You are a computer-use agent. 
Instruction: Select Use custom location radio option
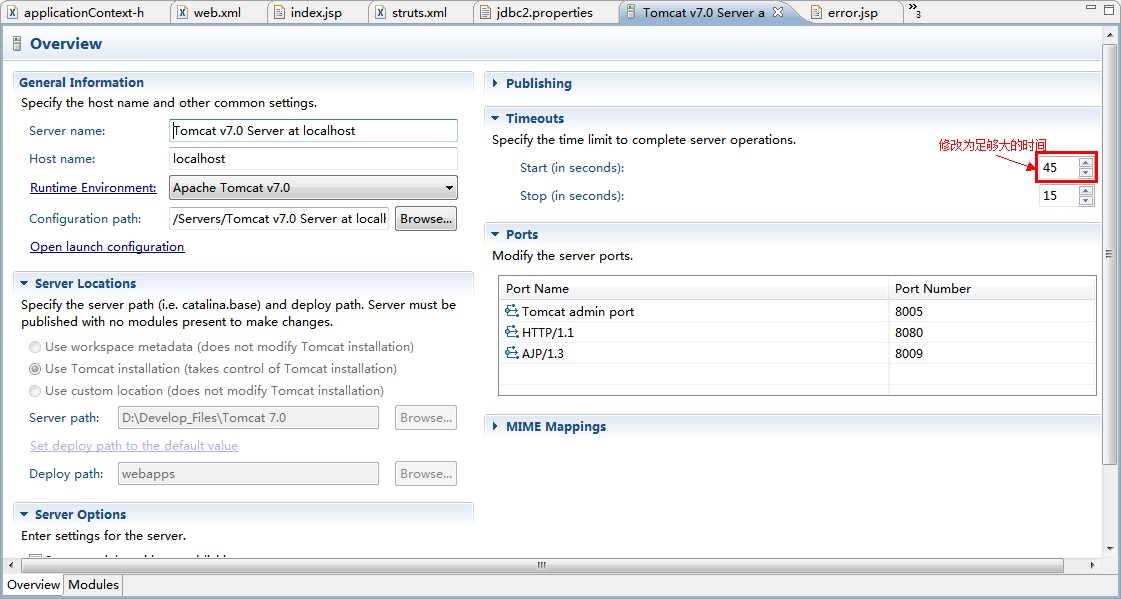click(x=36, y=391)
